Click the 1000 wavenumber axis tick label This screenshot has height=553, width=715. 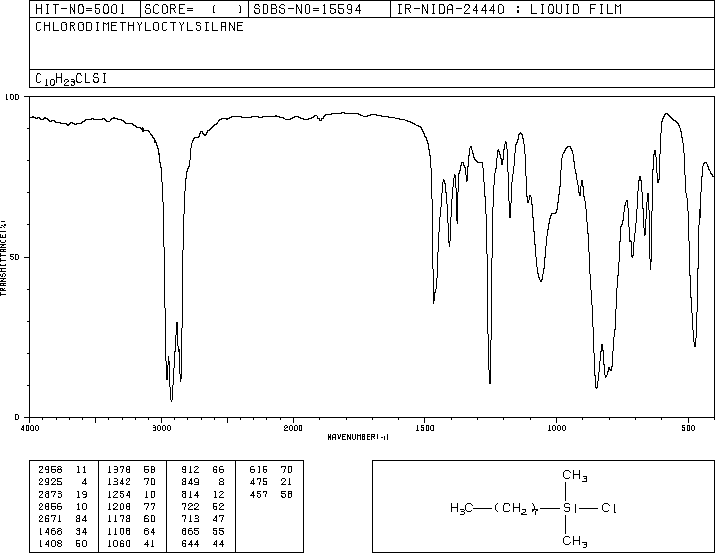click(x=556, y=428)
